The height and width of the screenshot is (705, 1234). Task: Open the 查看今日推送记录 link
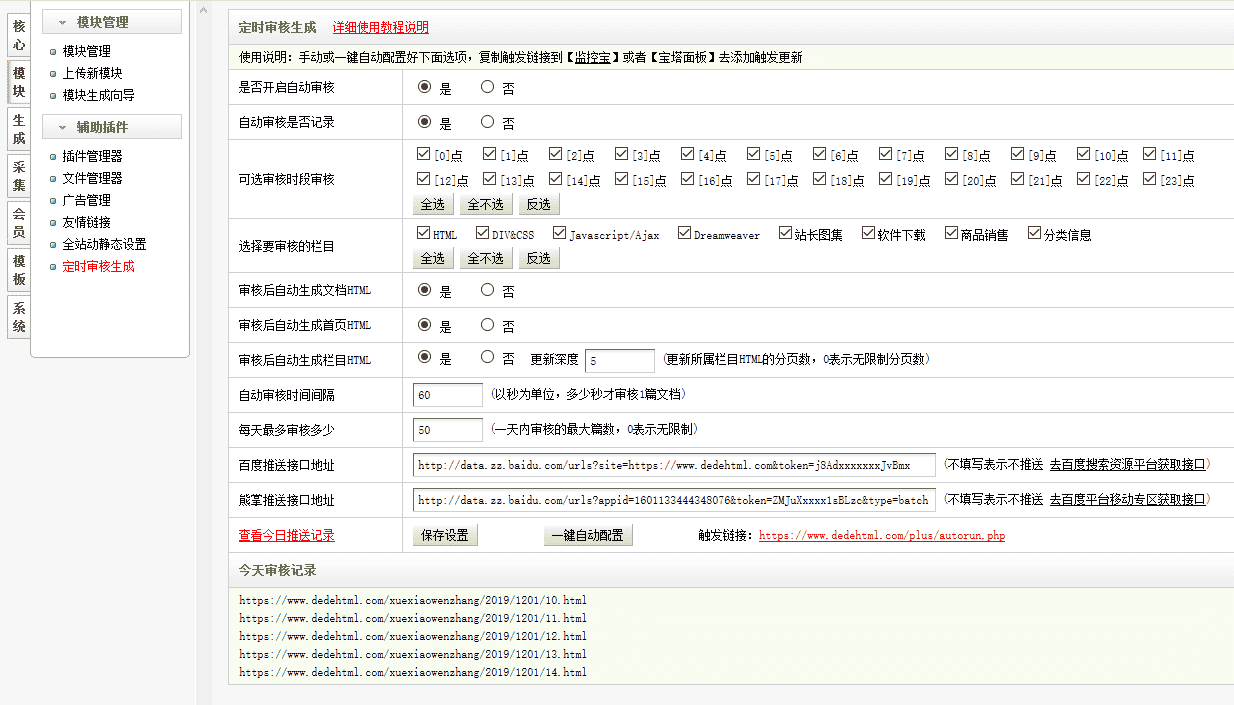pos(286,536)
